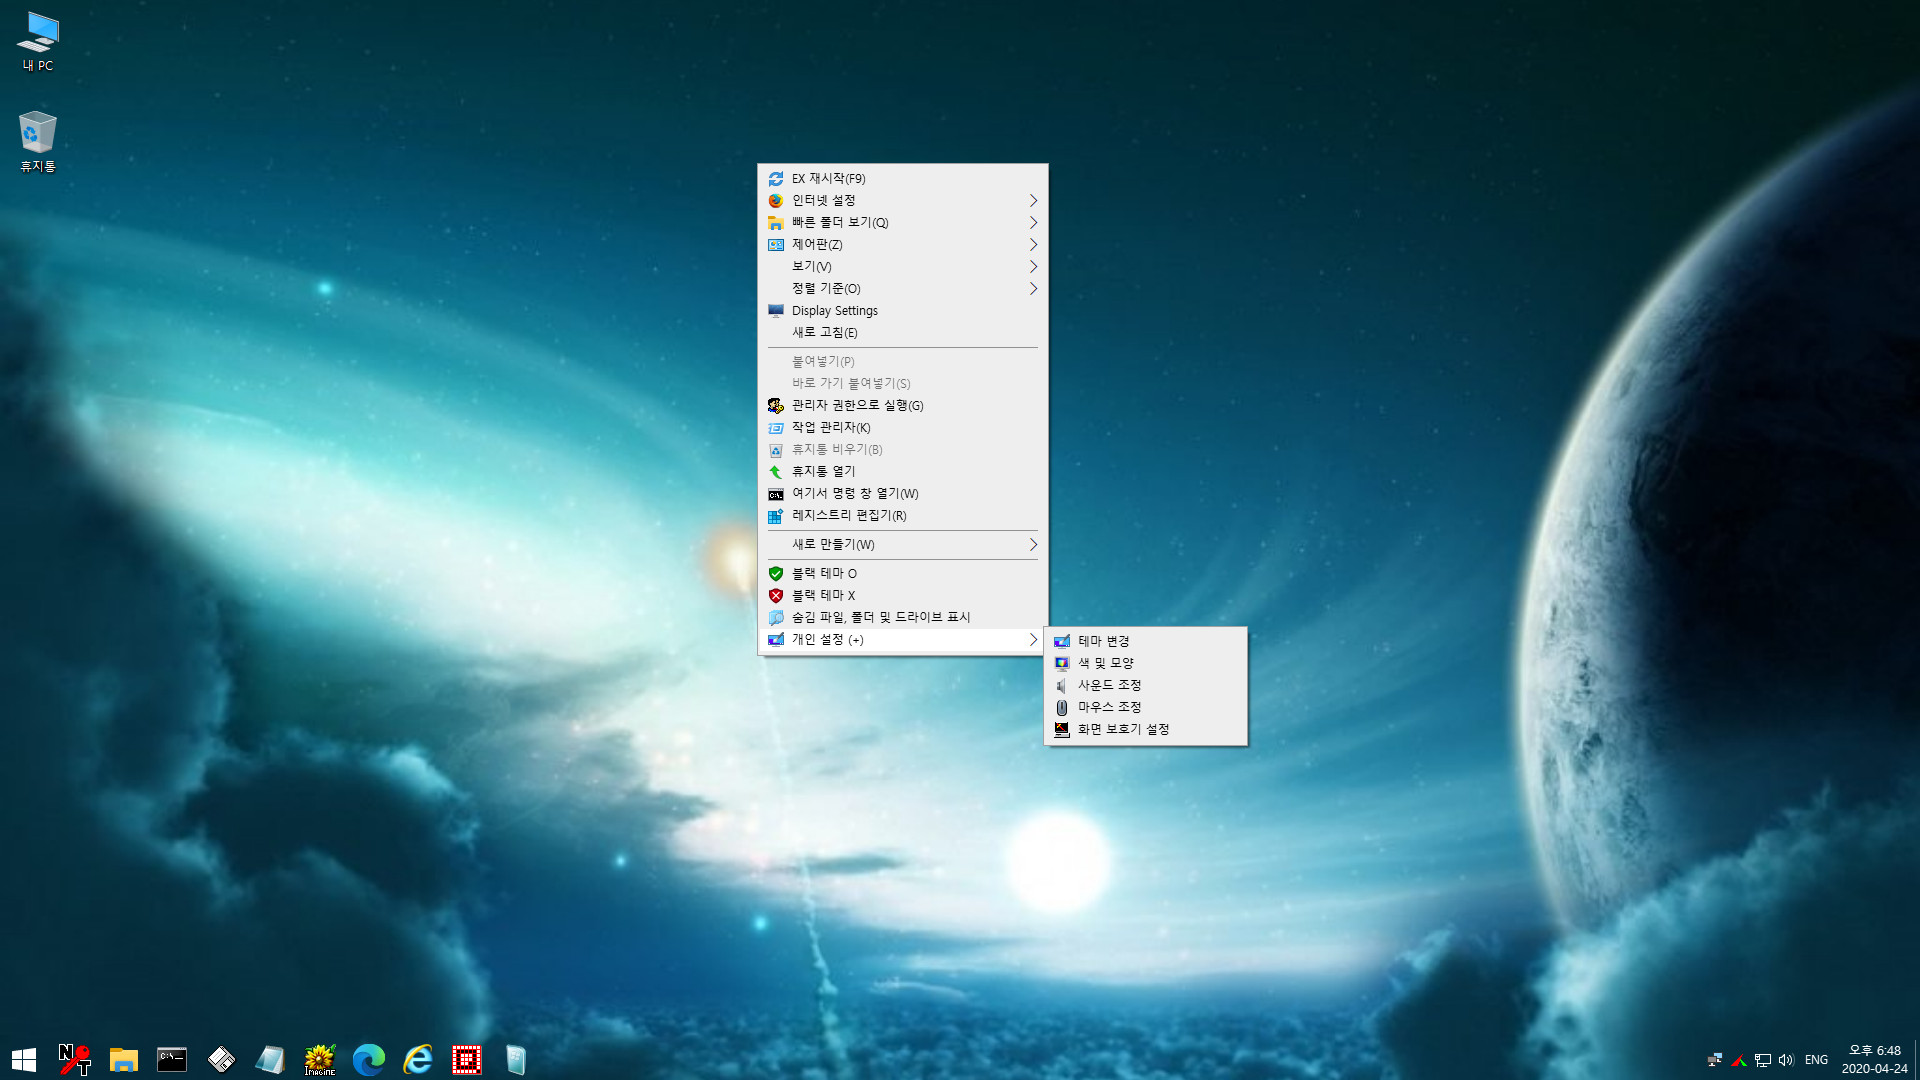The image size is (1920, 1080).
Task: Choose 새로 고침(E) to refresh desktop
Action: [903, 333]
